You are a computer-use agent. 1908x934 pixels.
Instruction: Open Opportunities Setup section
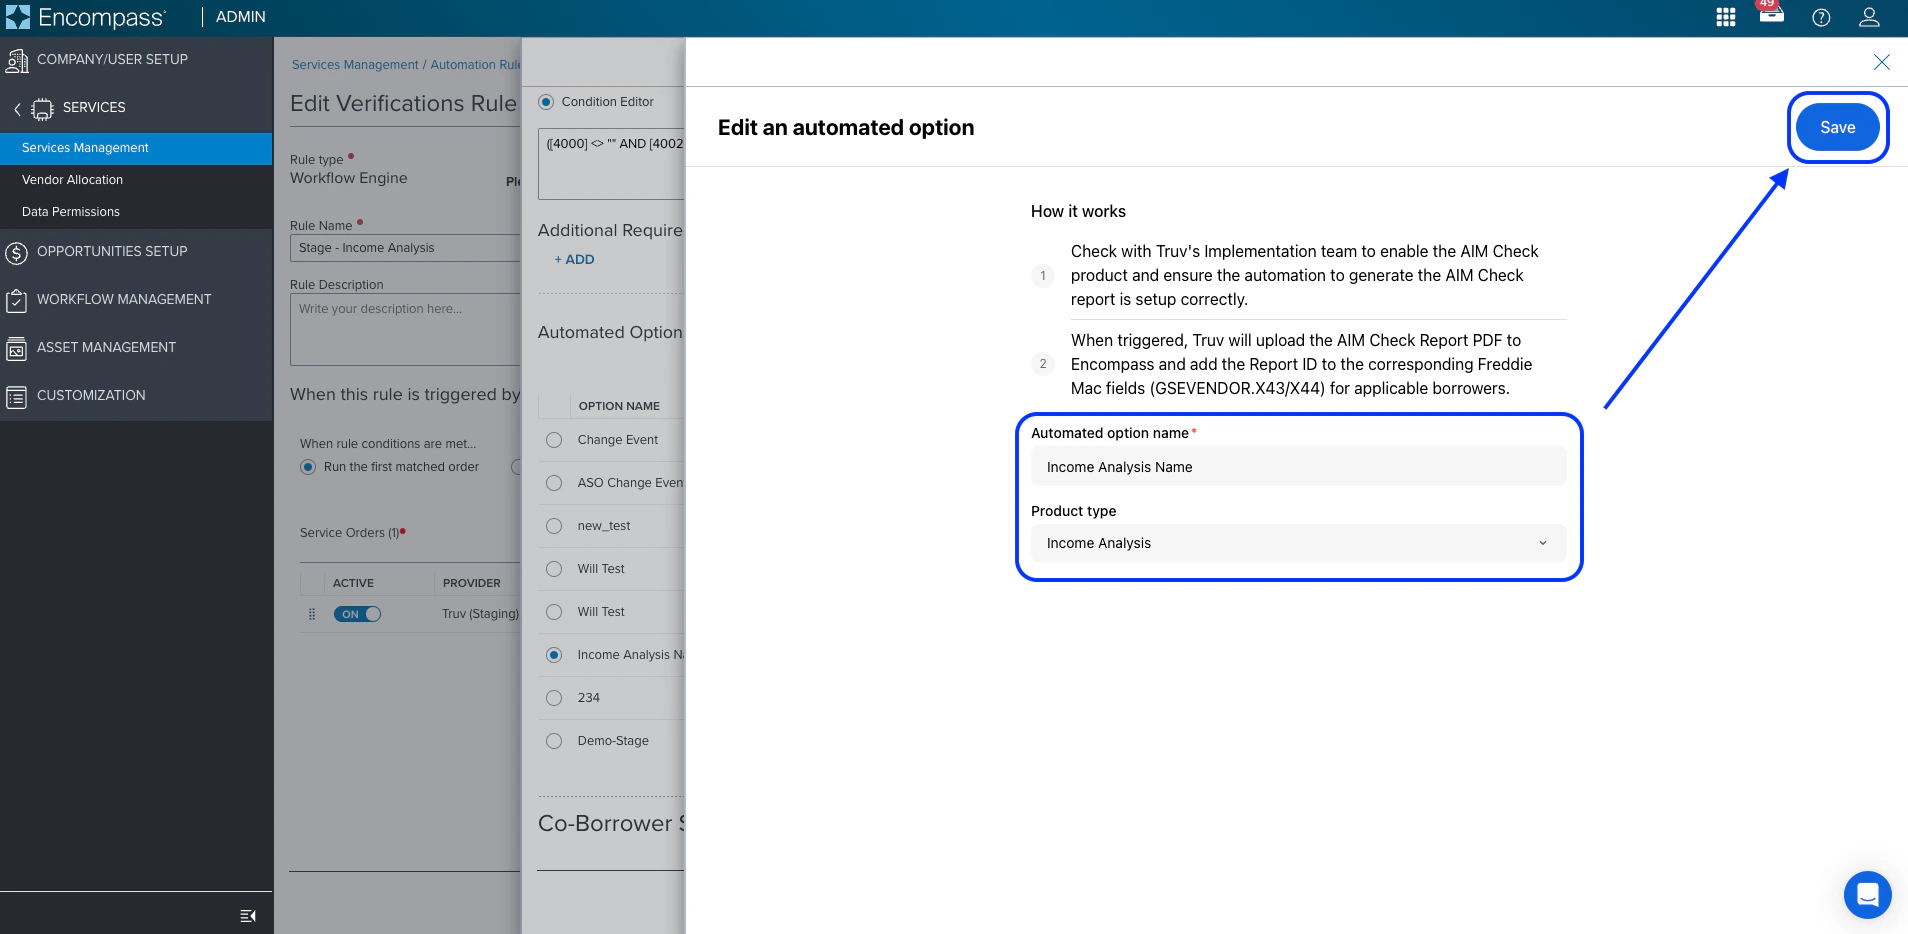112,251
